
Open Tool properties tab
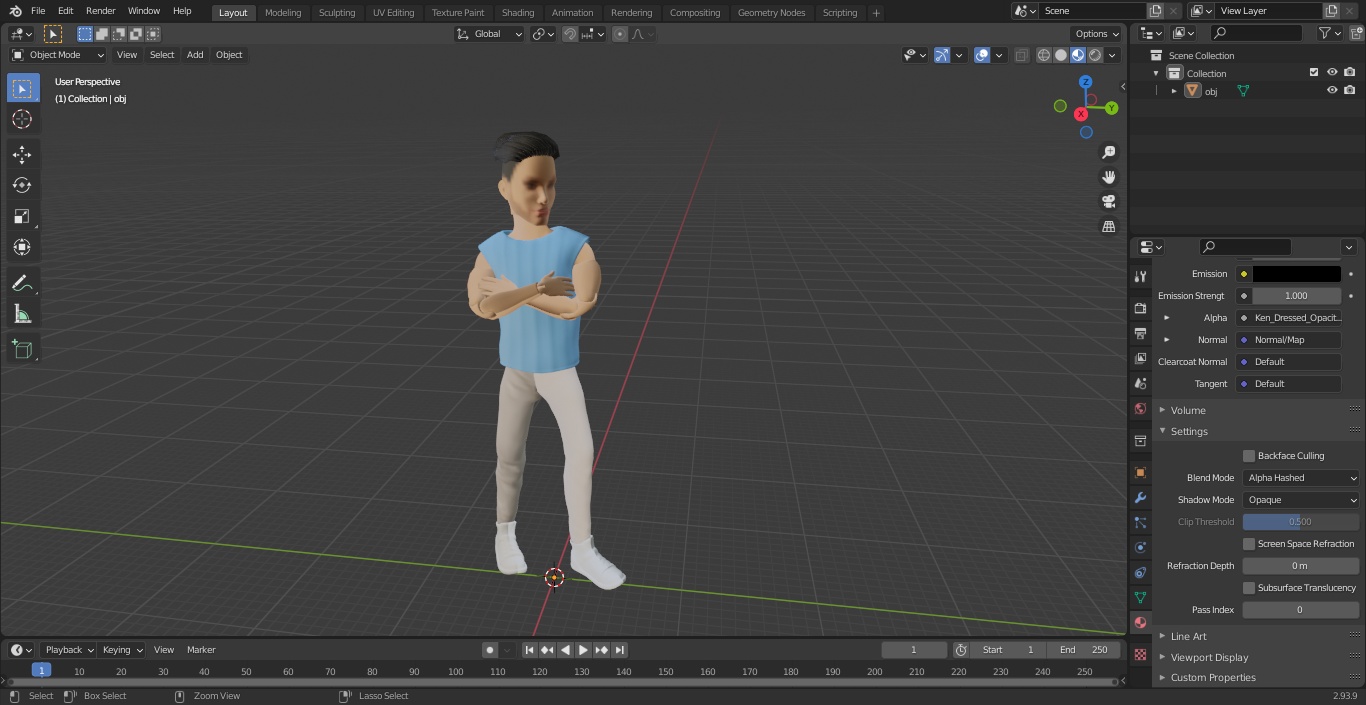pyautogui.click(x=1140, y=276)
